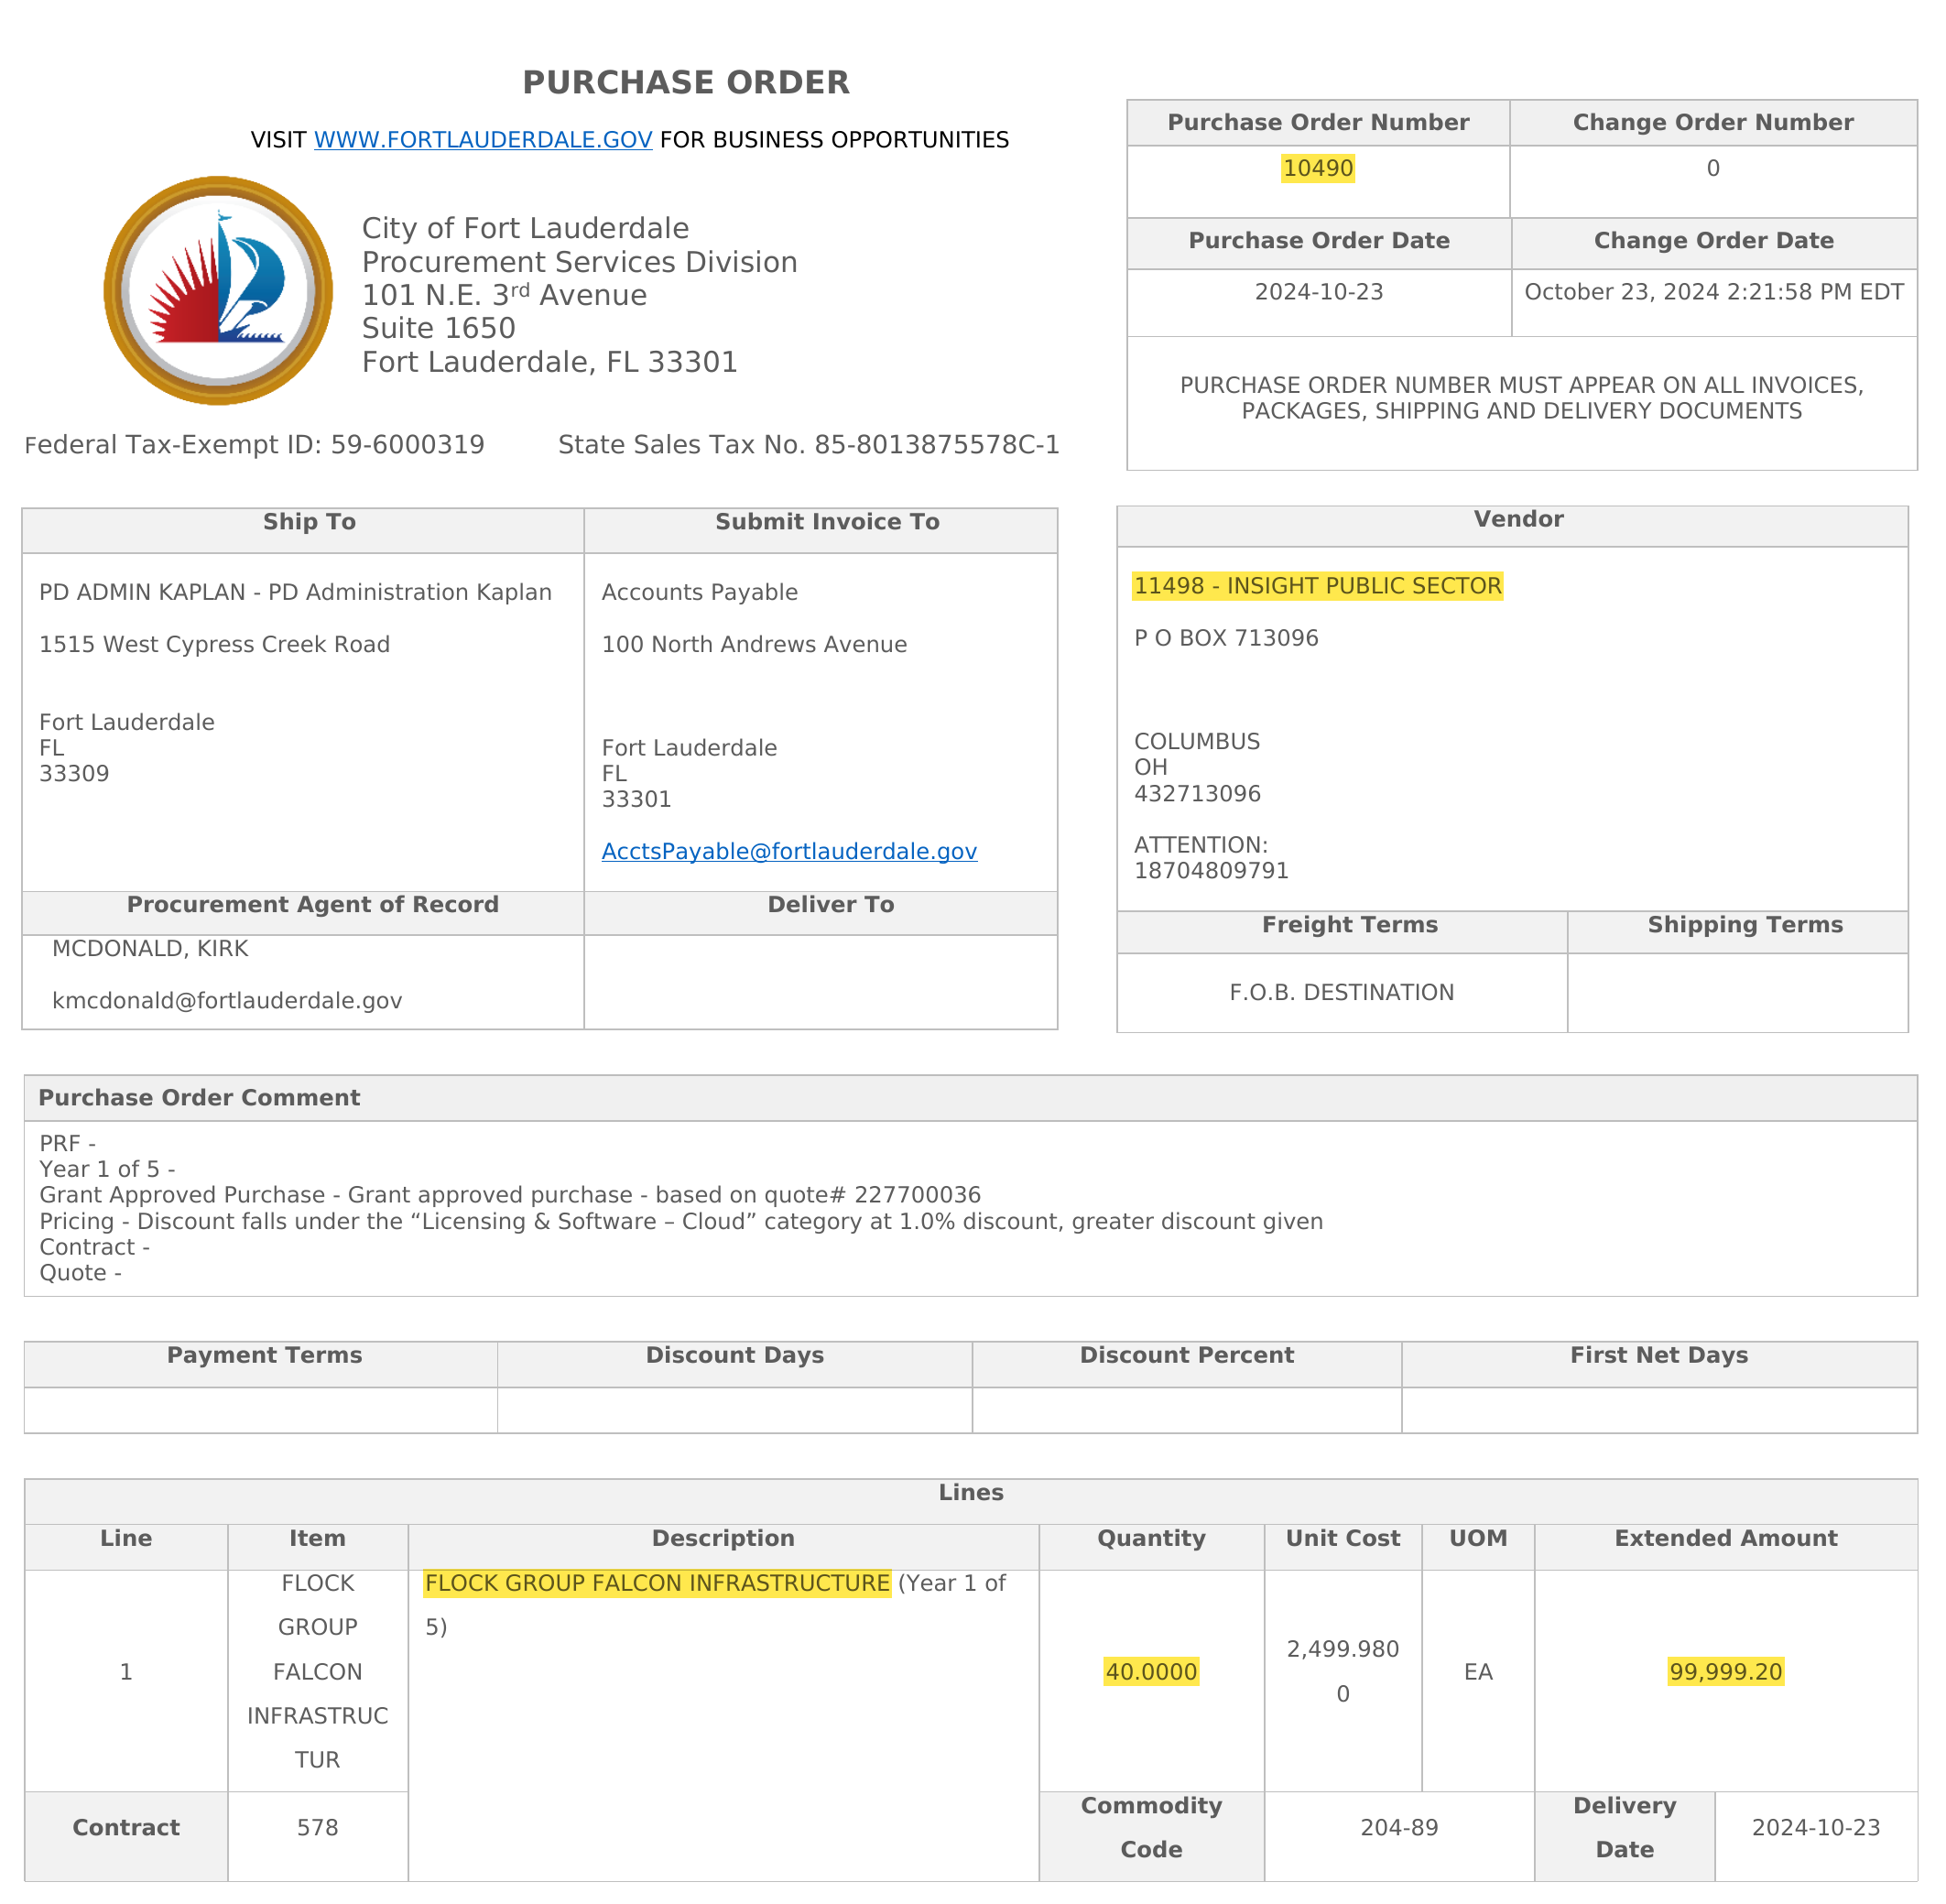
Task: Click the change order date October 23, 2024 2:21:58 PM EDT
Action: click(1713, 292)
